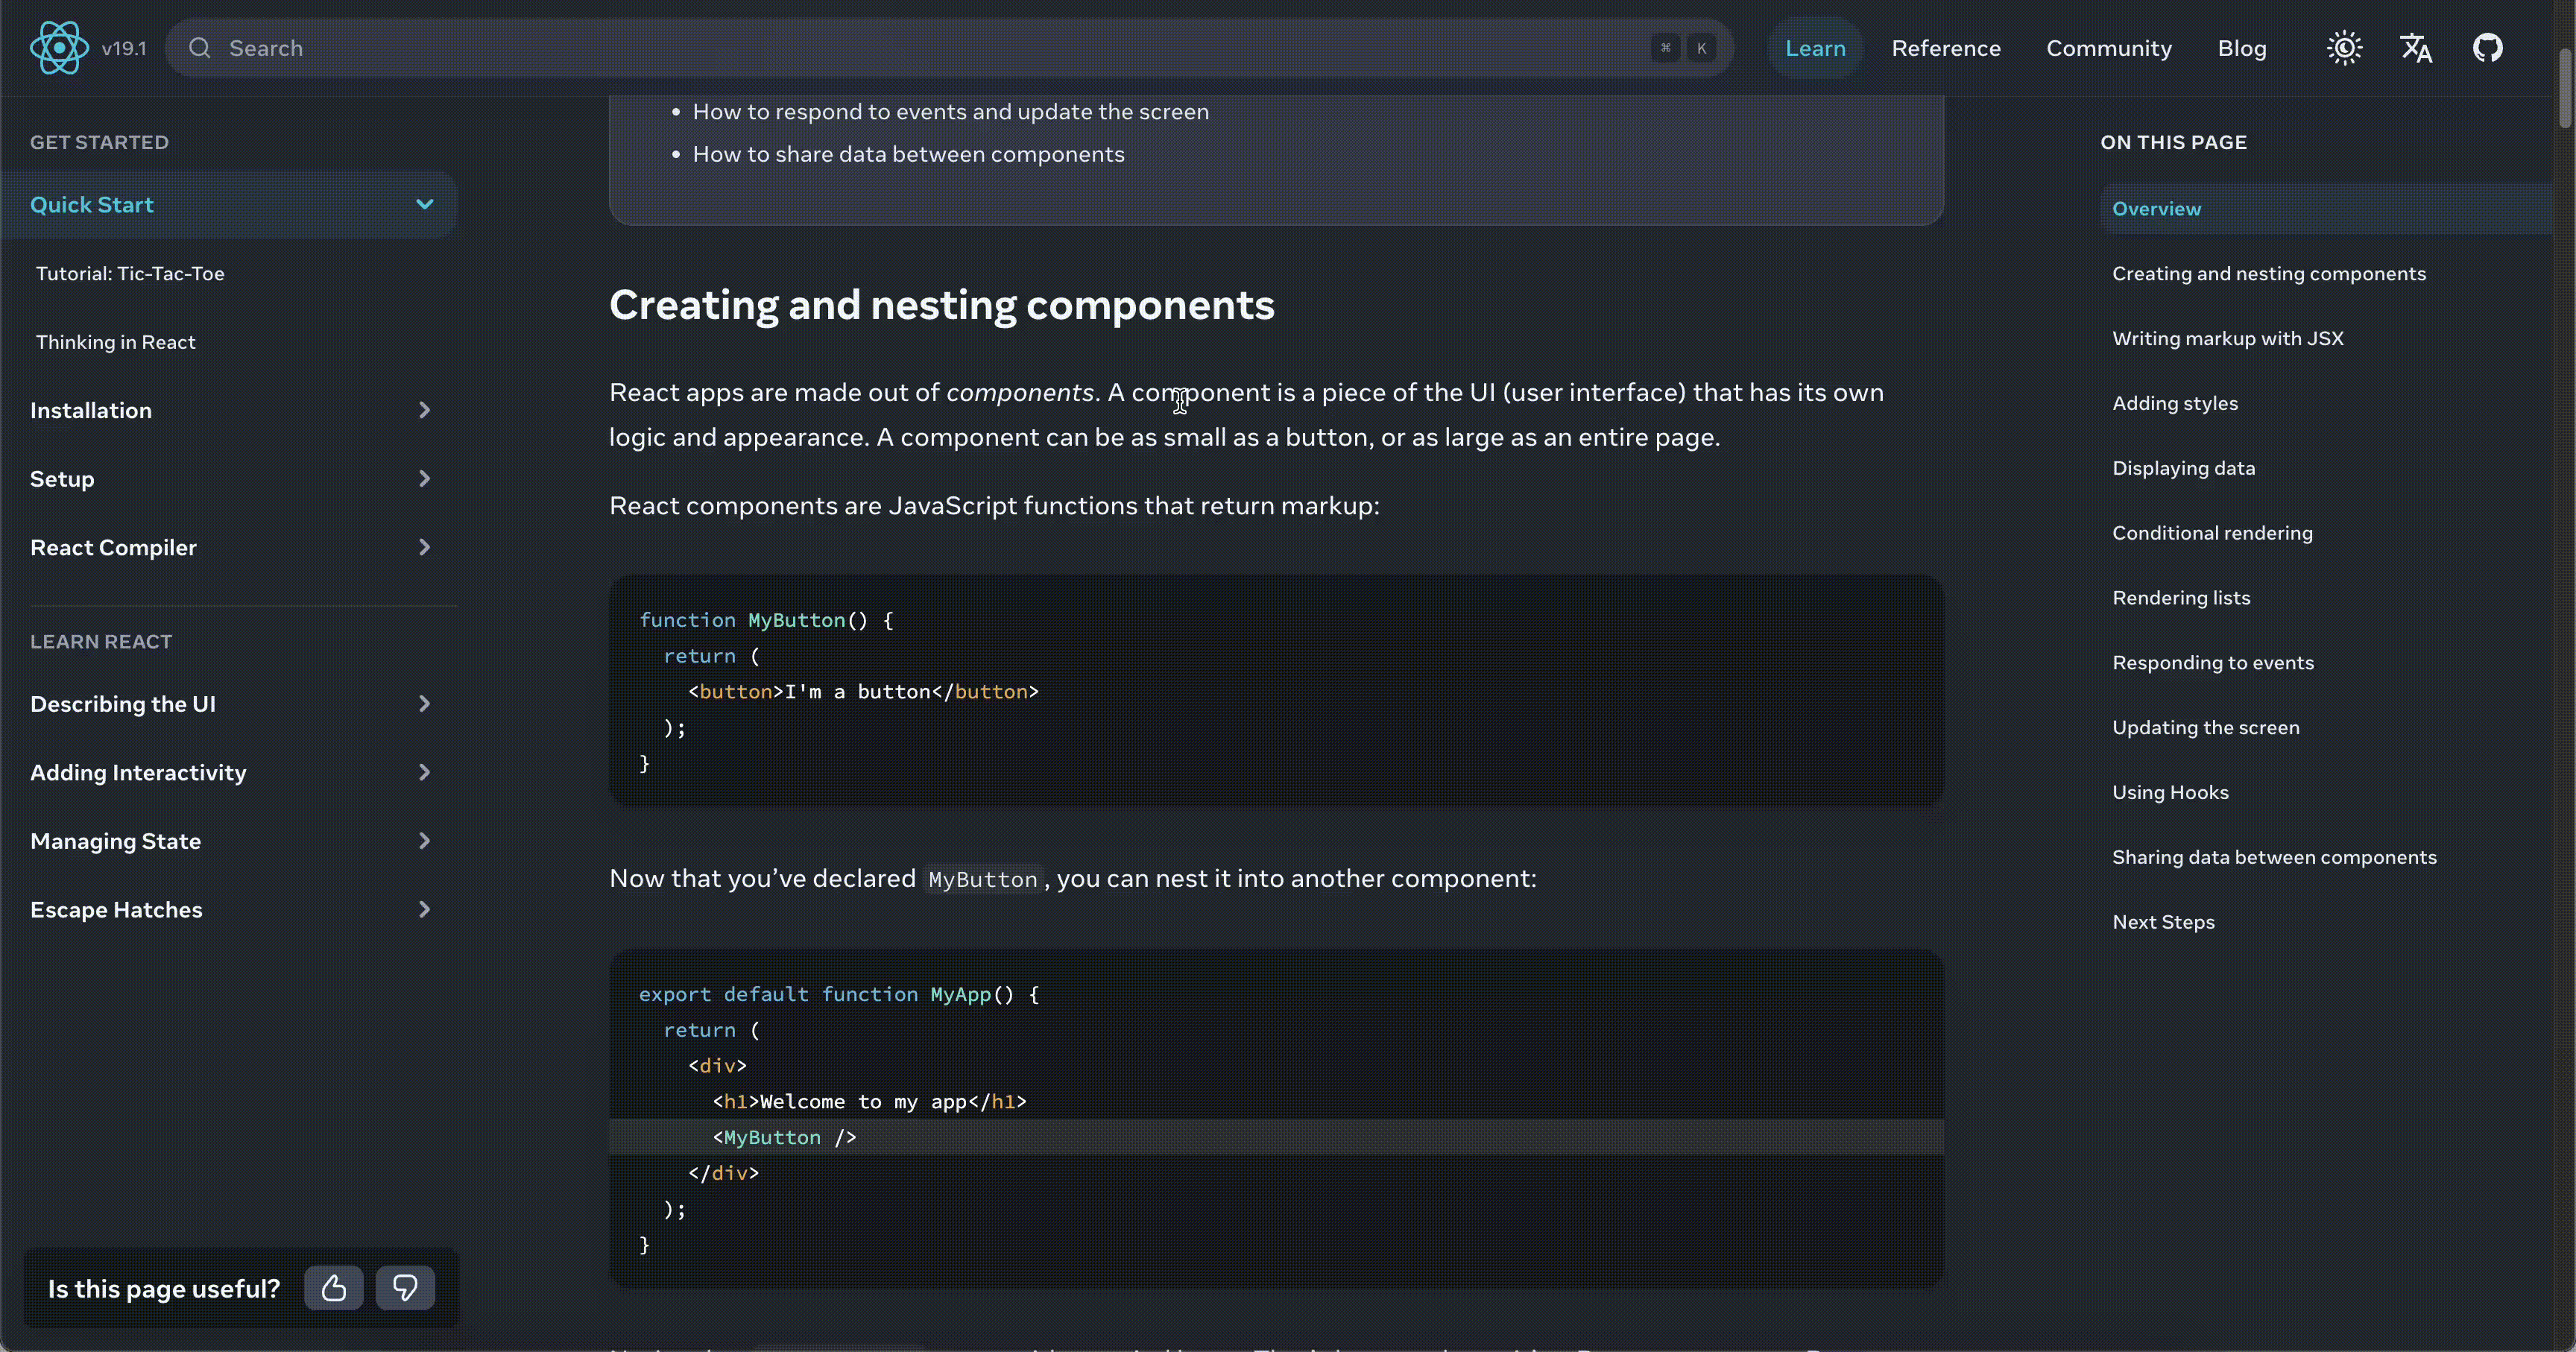This screenshot has height=1352, width=2576.
Task: Jump to Conditional rendering section
Action: (x=2212, y=533)
